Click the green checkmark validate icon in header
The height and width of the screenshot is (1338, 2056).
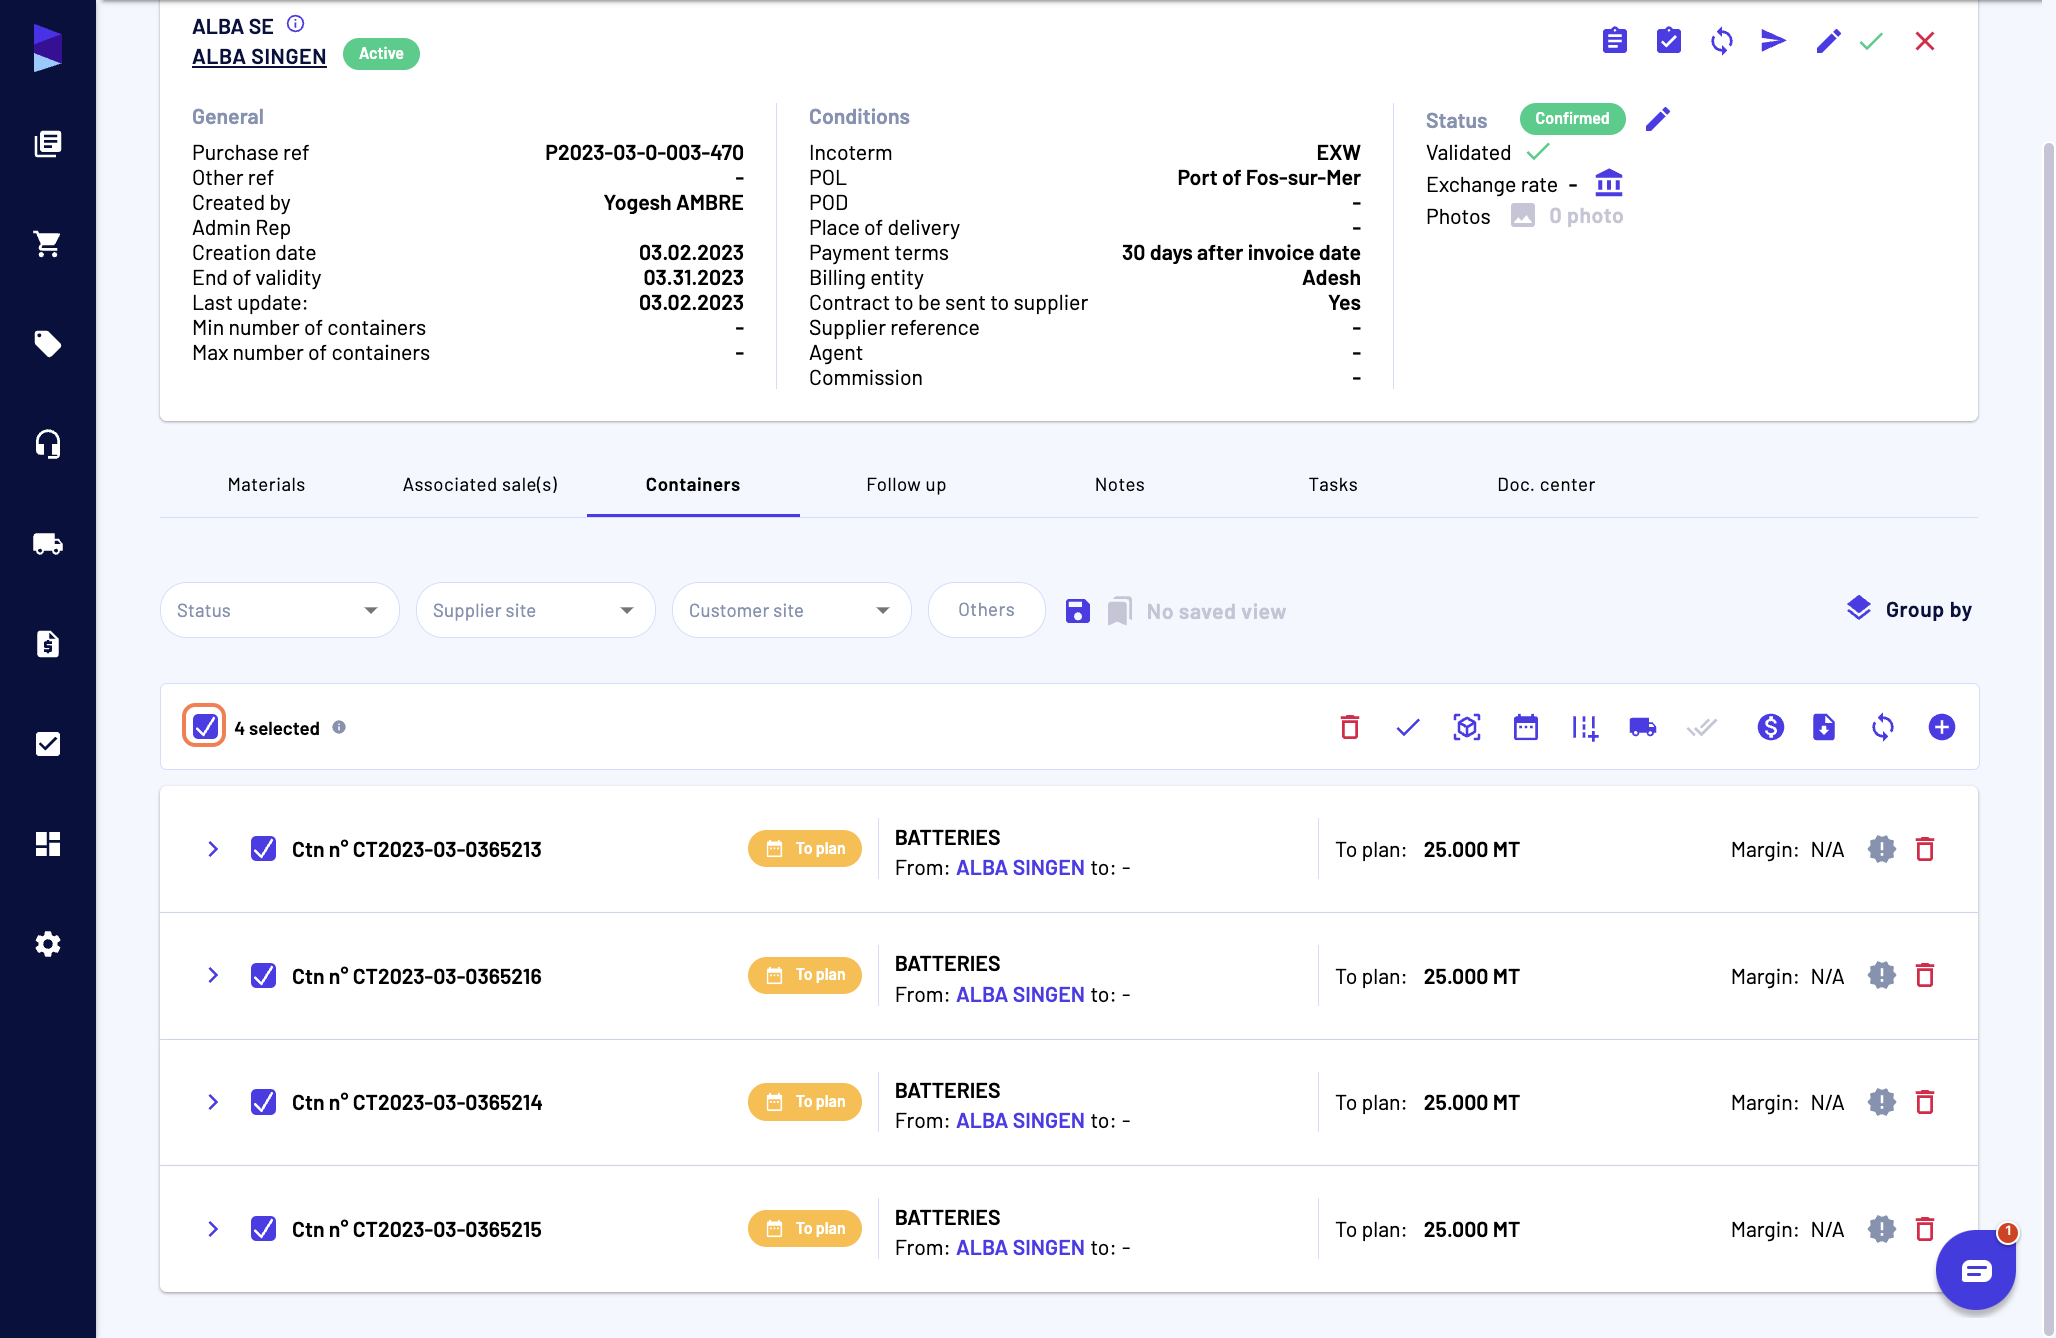pos(1871,41)
